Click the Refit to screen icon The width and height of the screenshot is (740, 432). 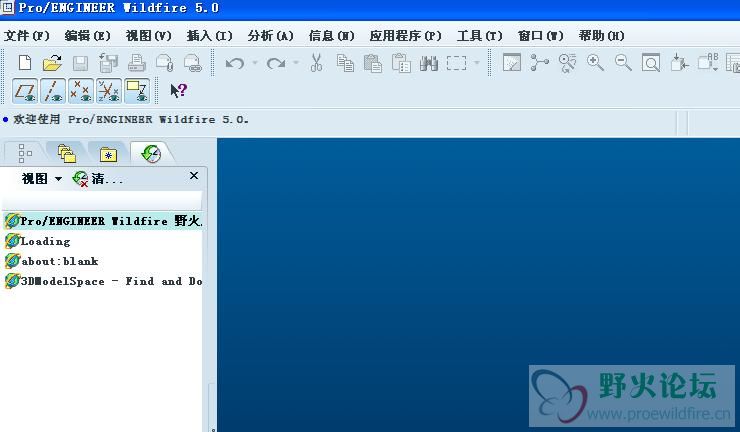pos(651,62)
